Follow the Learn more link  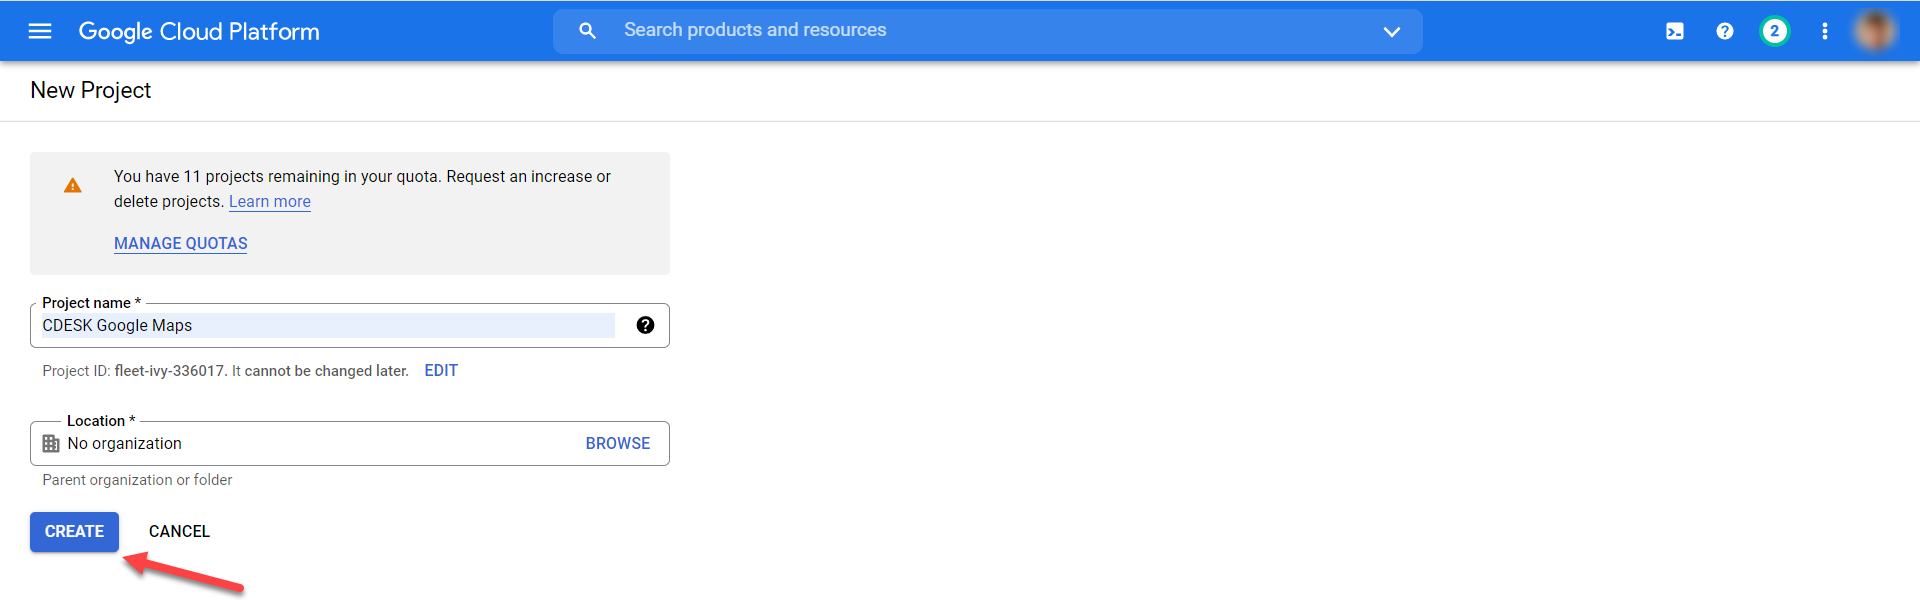pyautogui.click(x=270, y=201)
